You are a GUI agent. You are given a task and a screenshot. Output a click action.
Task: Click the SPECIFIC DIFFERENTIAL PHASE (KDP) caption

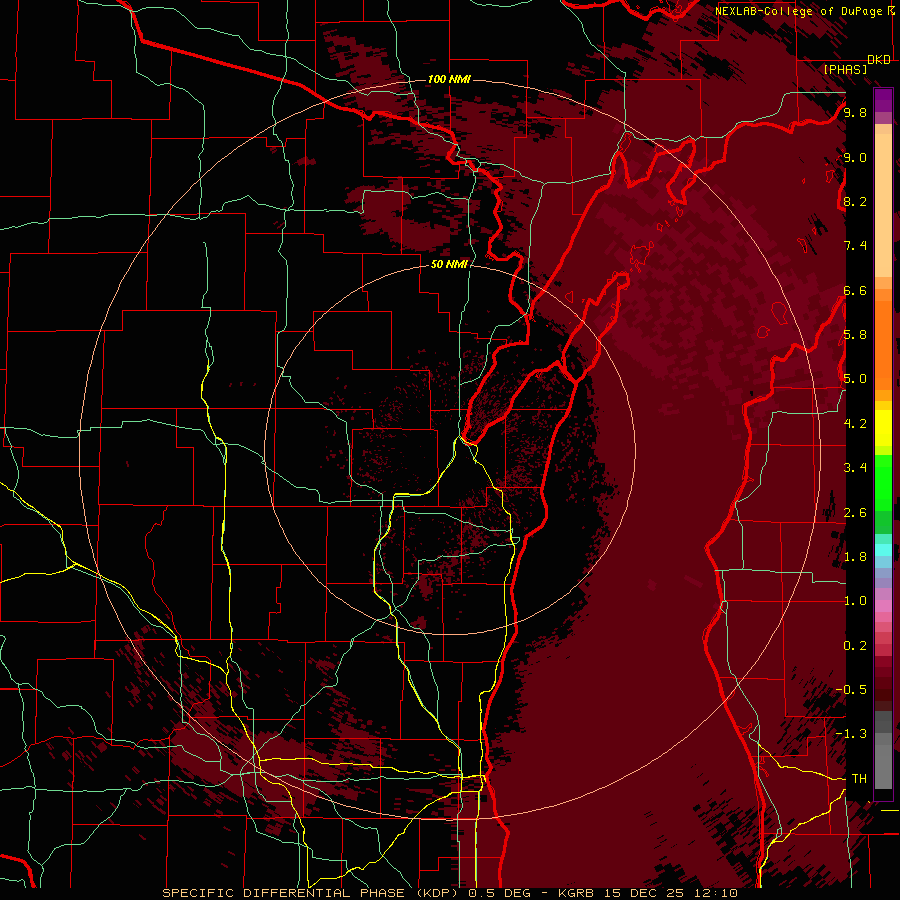(x=312, y=893)
